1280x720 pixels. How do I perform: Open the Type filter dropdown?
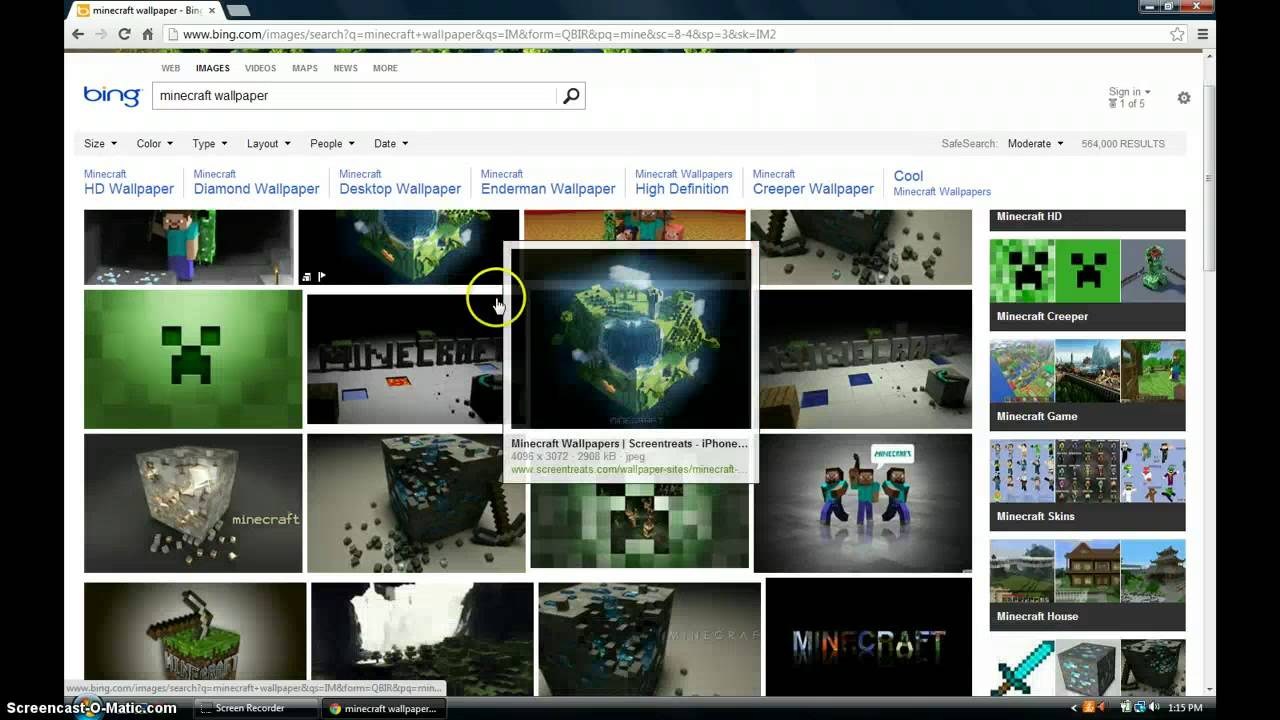[210, 144]
